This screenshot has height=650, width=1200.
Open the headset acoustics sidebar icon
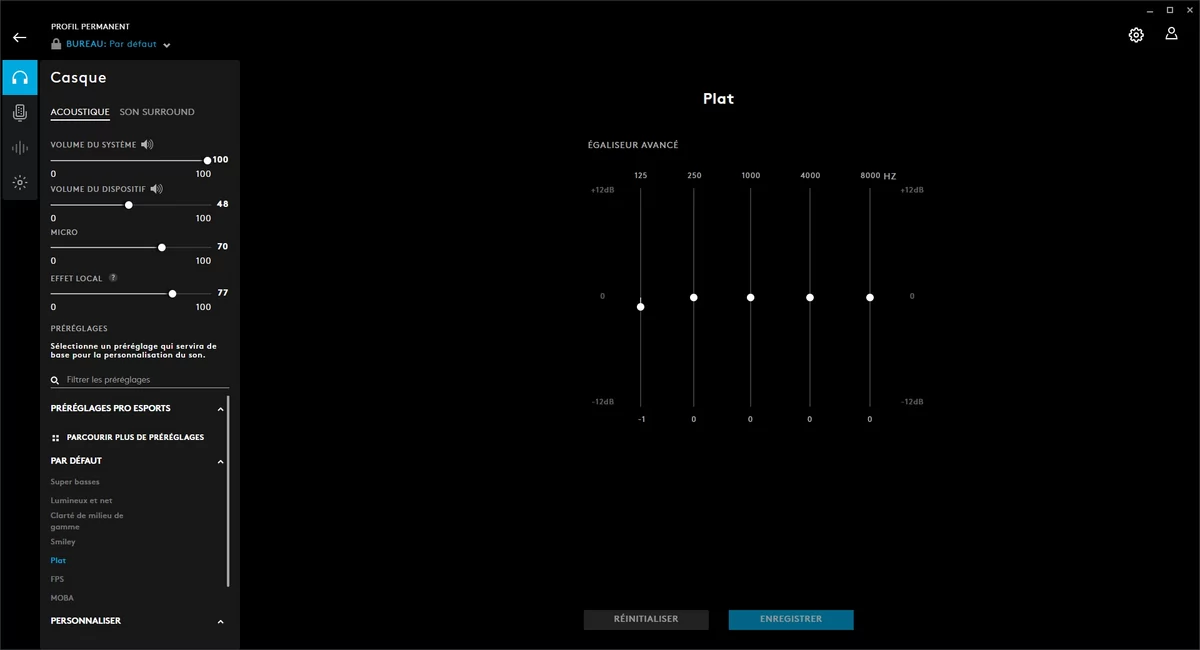tap(20, 78)
